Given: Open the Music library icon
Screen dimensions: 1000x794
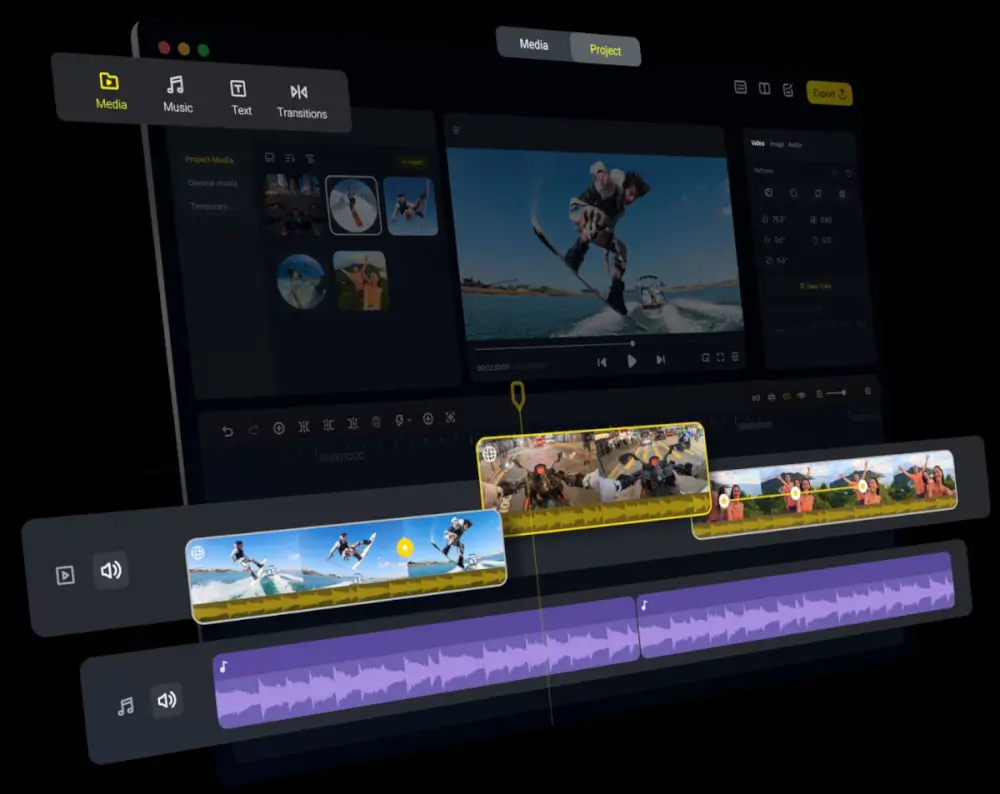Looking at the screenshot, I should point(176,86).
